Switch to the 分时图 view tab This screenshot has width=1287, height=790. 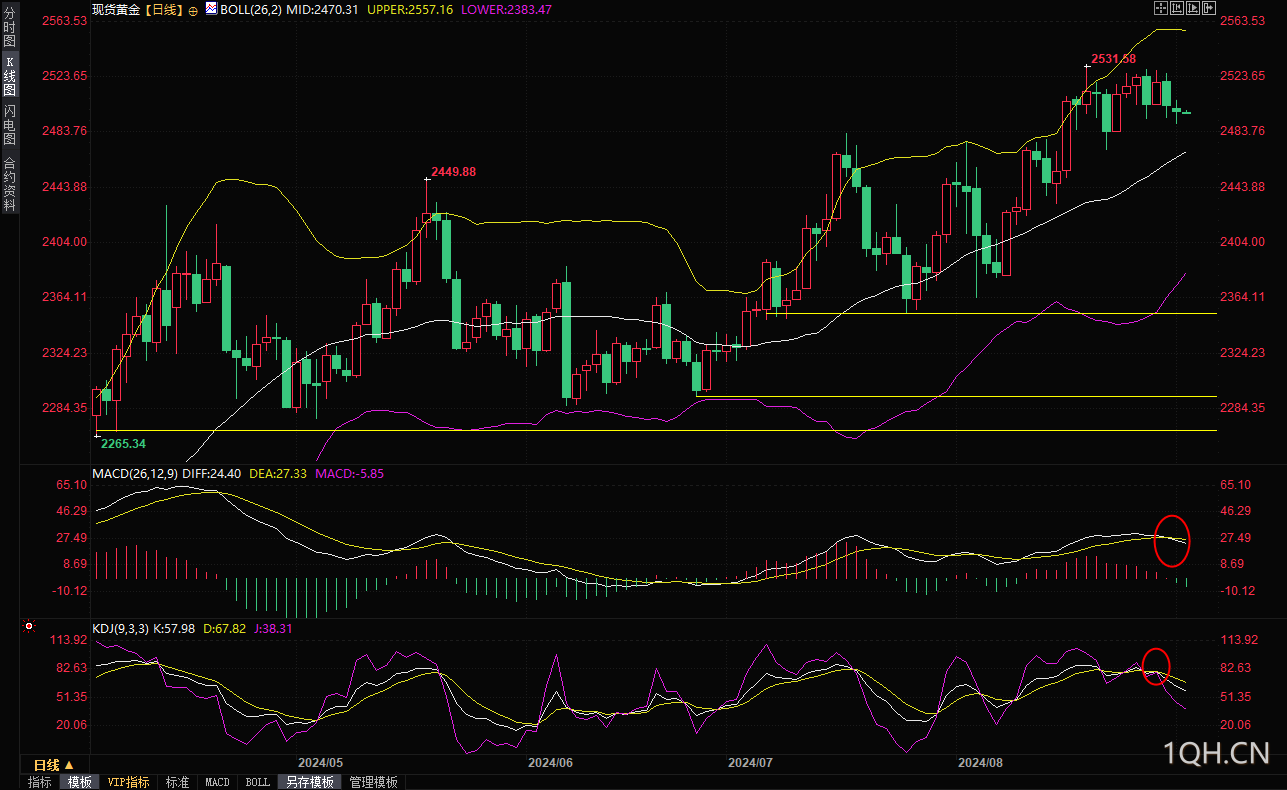(9, 28)
